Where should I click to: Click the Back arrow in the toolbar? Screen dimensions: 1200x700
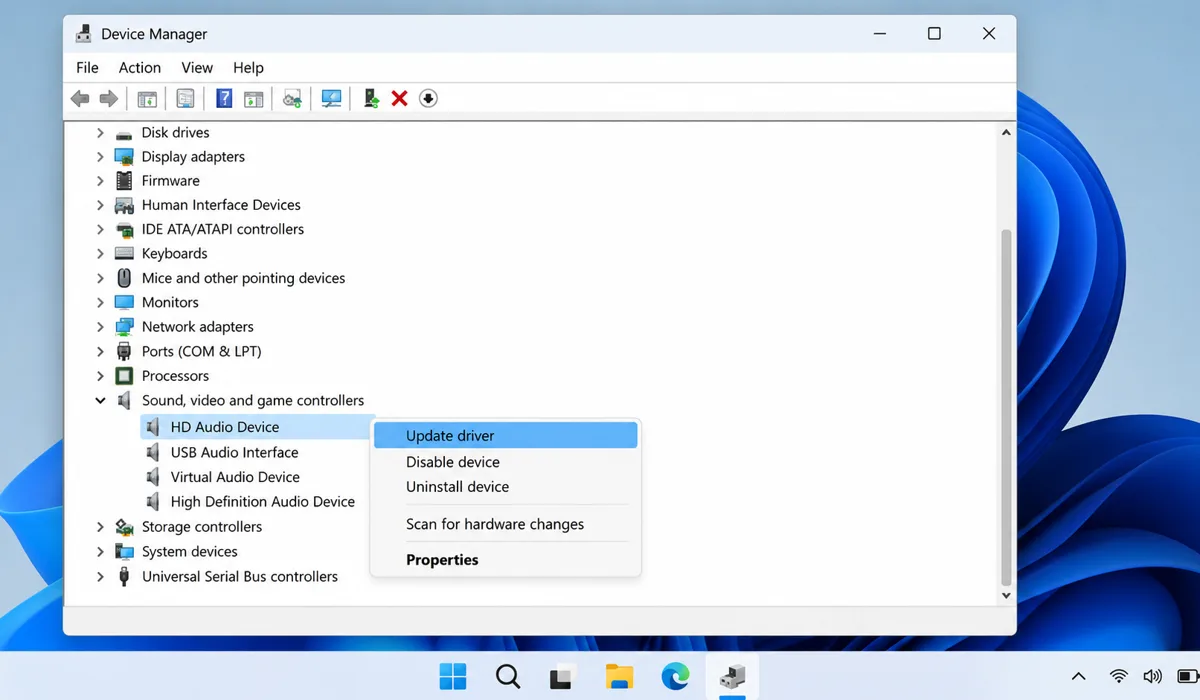click(80, 98)
